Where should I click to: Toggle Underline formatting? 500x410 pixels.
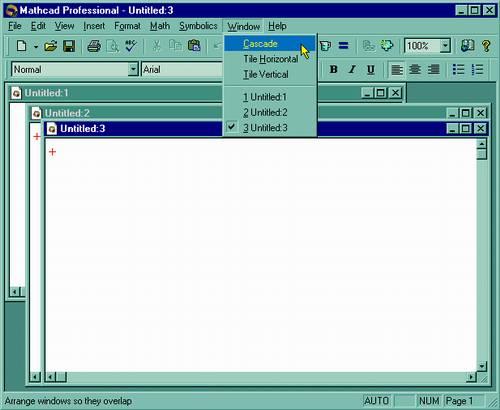point(370,69)
